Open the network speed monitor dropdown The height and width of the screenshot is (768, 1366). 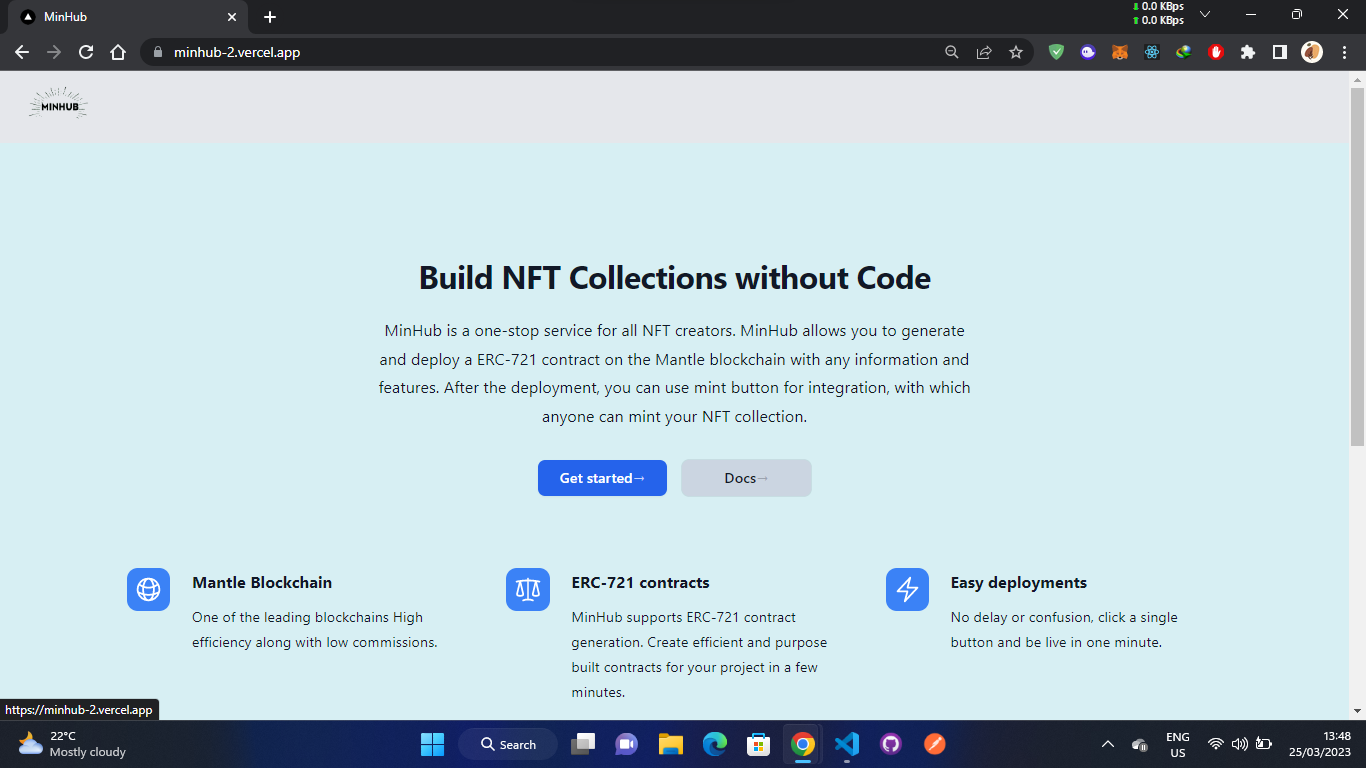[x=1205, y=15]
